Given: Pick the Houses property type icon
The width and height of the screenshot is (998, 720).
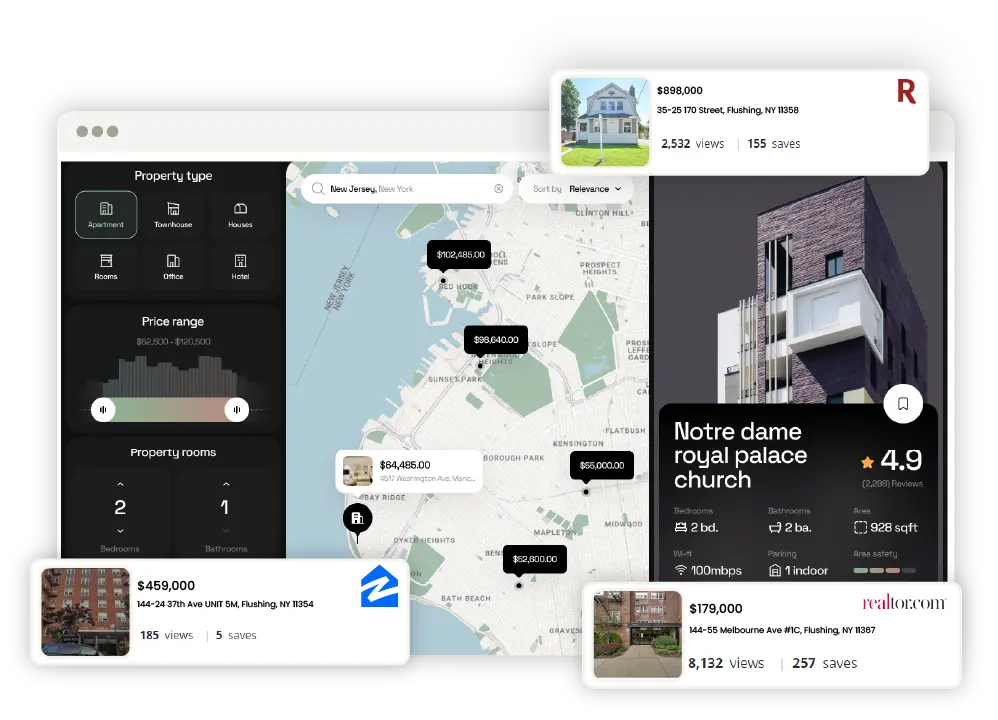Looking at the screenshot, I should click(240, 214).
